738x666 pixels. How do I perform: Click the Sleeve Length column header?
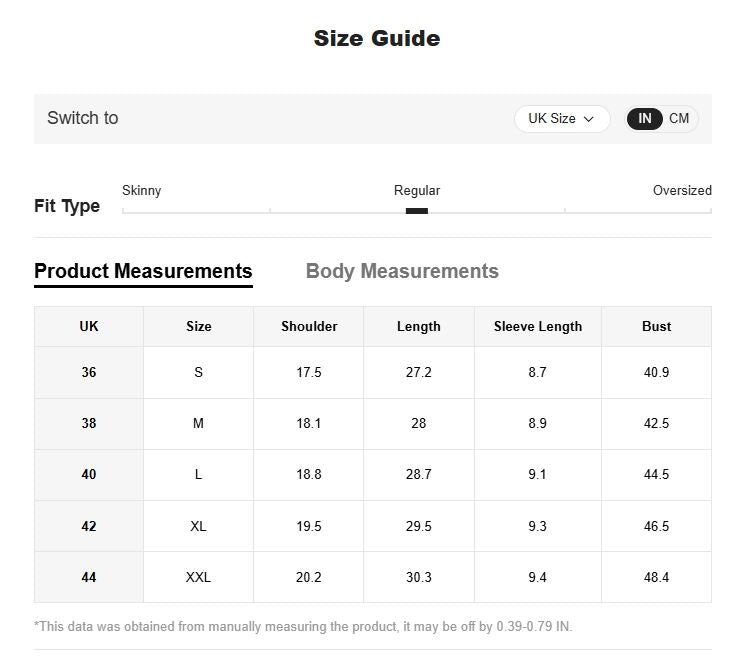click(537, 327)
